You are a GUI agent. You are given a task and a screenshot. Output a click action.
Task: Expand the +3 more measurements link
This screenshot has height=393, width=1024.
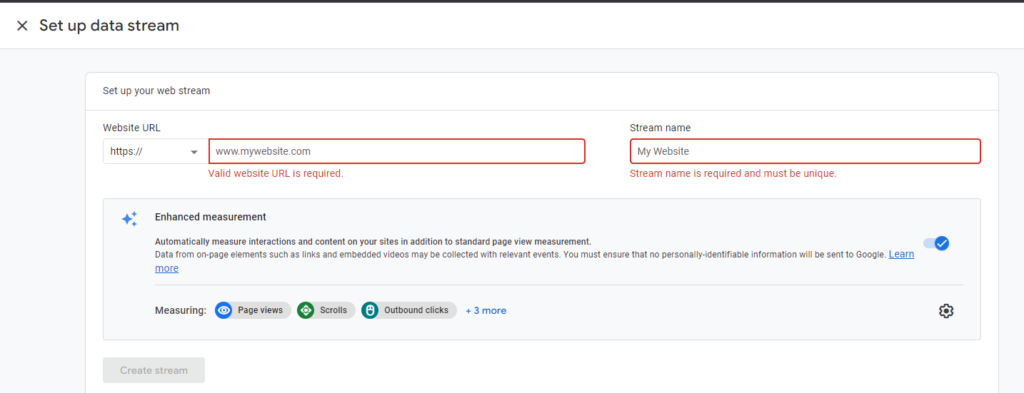pos(486,311)
